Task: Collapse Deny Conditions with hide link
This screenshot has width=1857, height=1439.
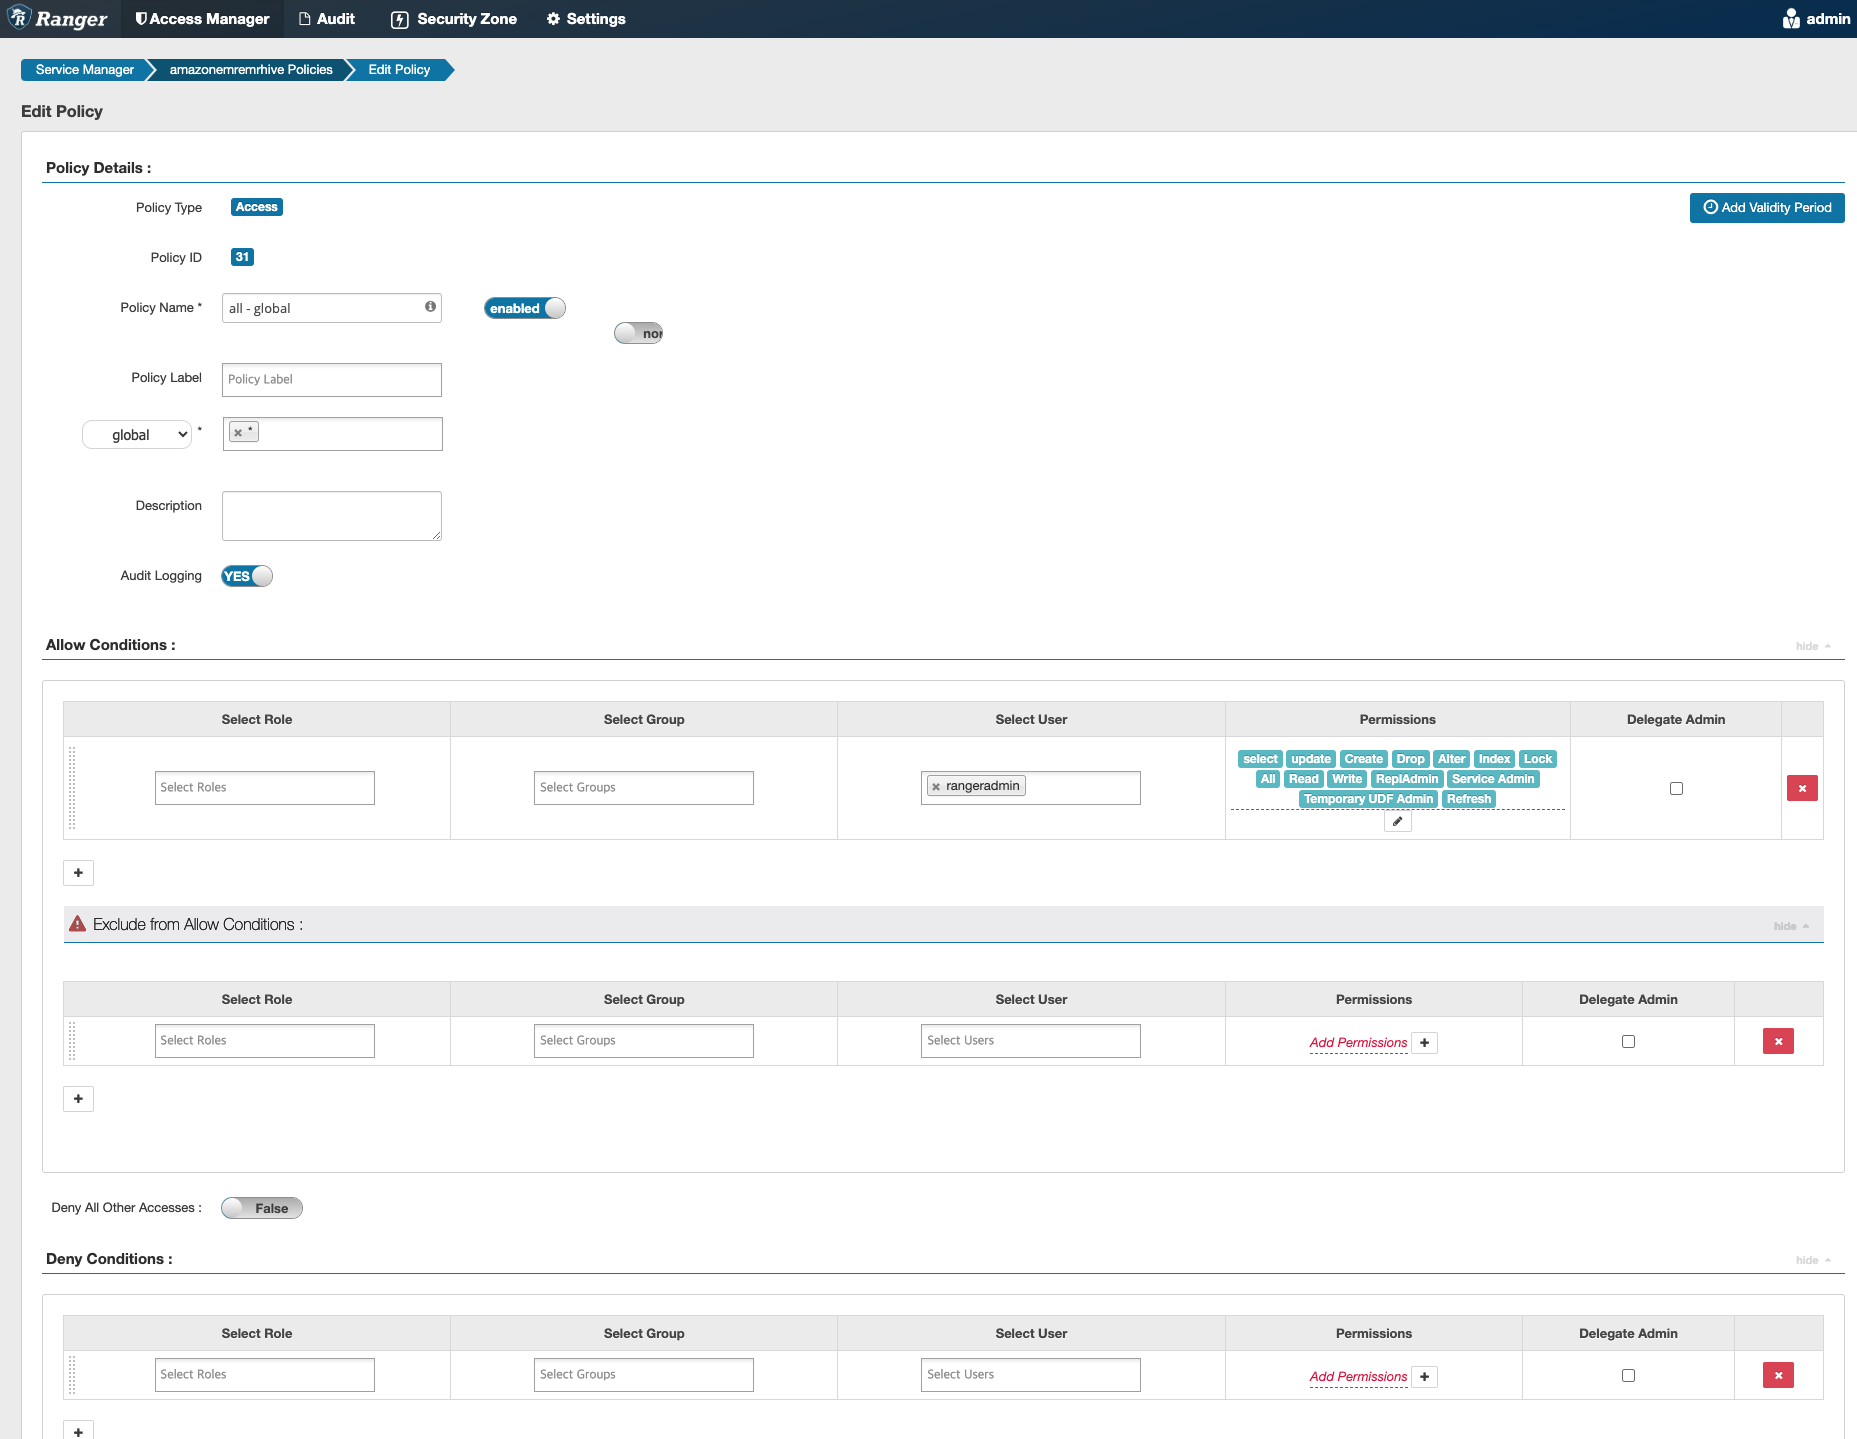Action: point(1813,1260)
